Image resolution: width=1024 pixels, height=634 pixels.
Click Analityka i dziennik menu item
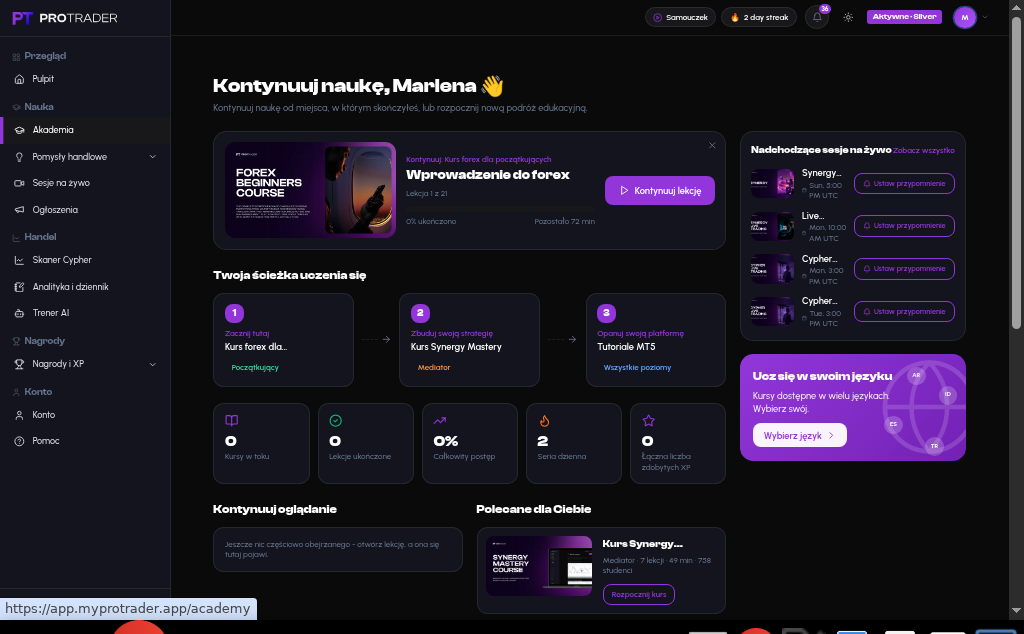pos(85,287)
